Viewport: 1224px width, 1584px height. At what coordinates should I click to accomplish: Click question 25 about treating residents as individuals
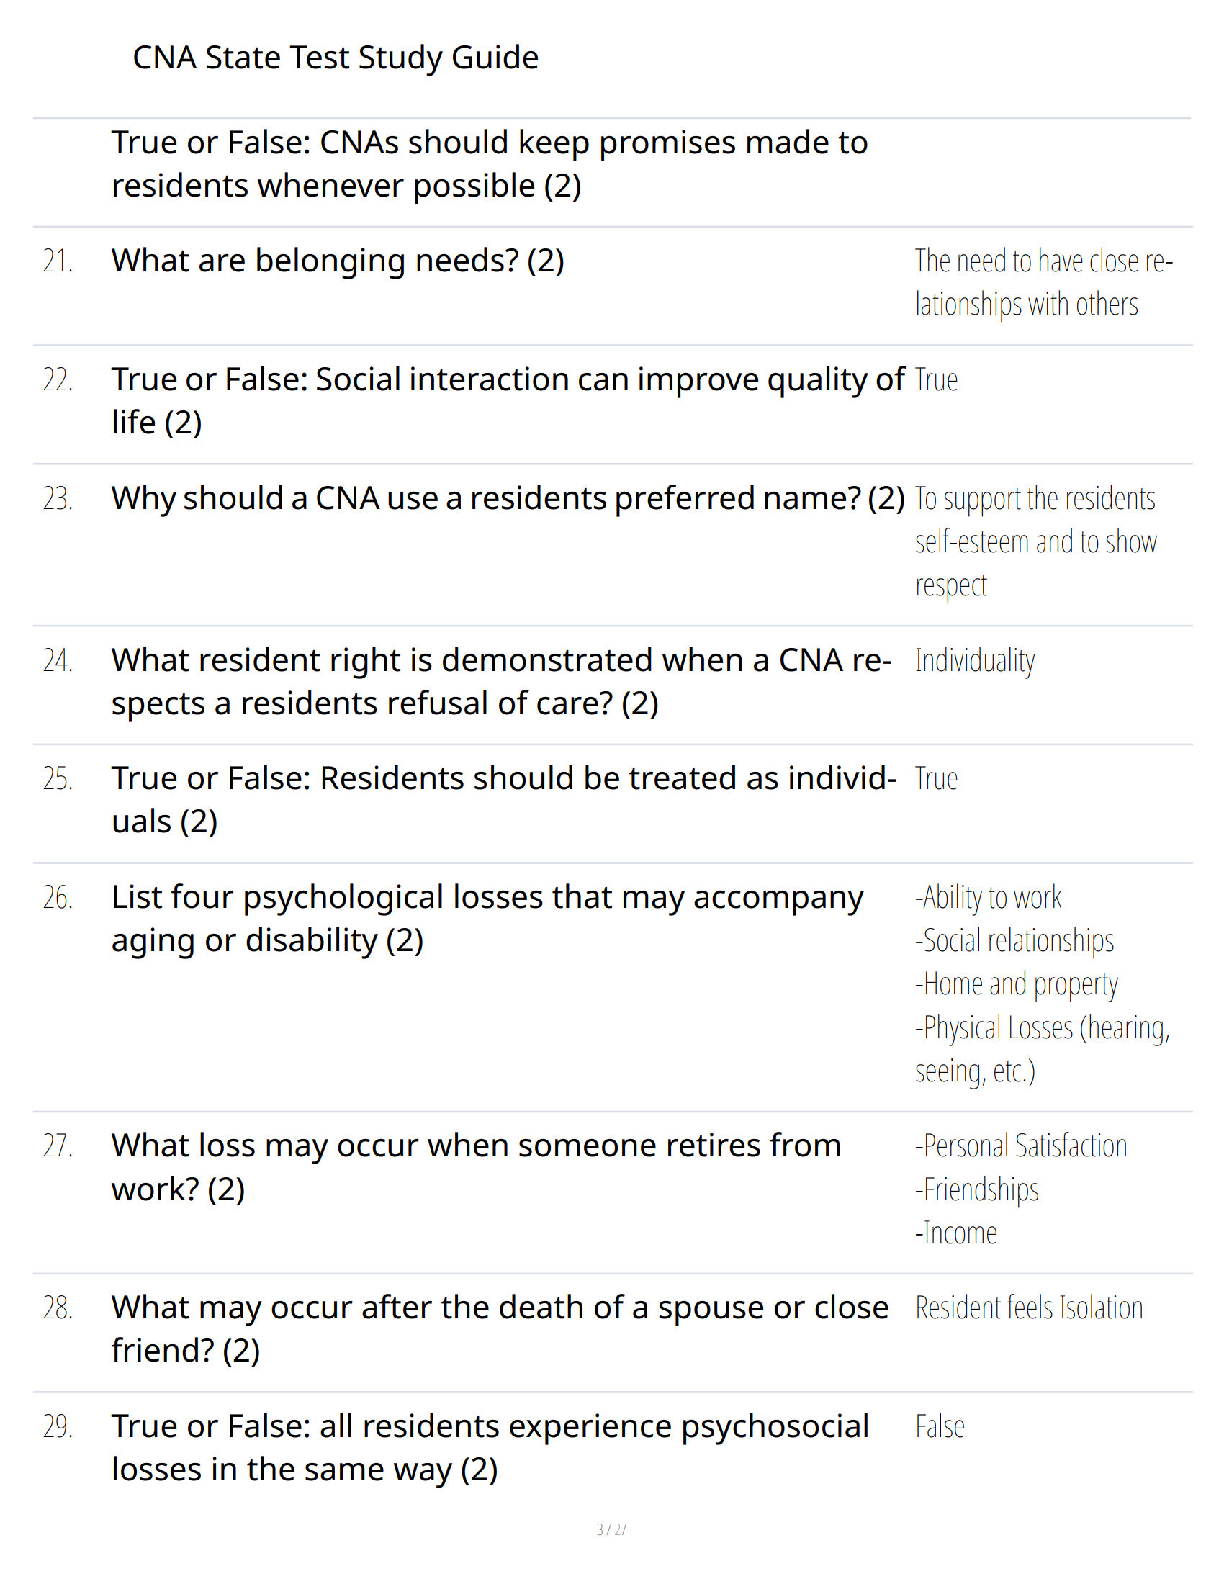pyautogui.click(x=504, y=800)
